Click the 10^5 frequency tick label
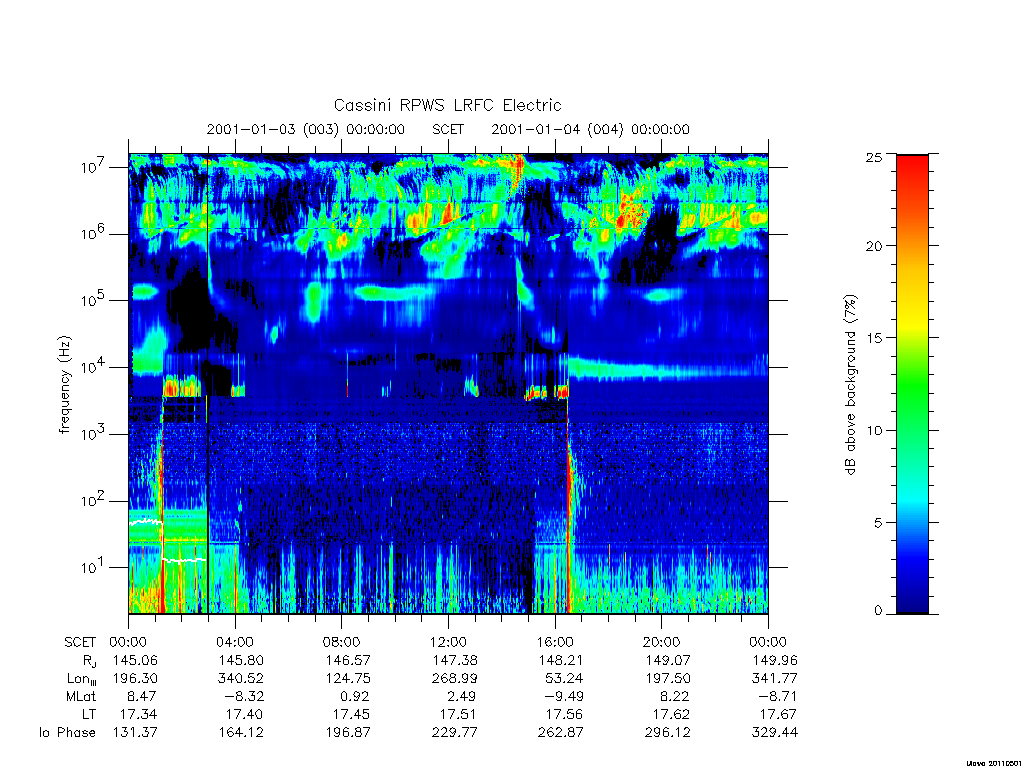 point(94,300)
